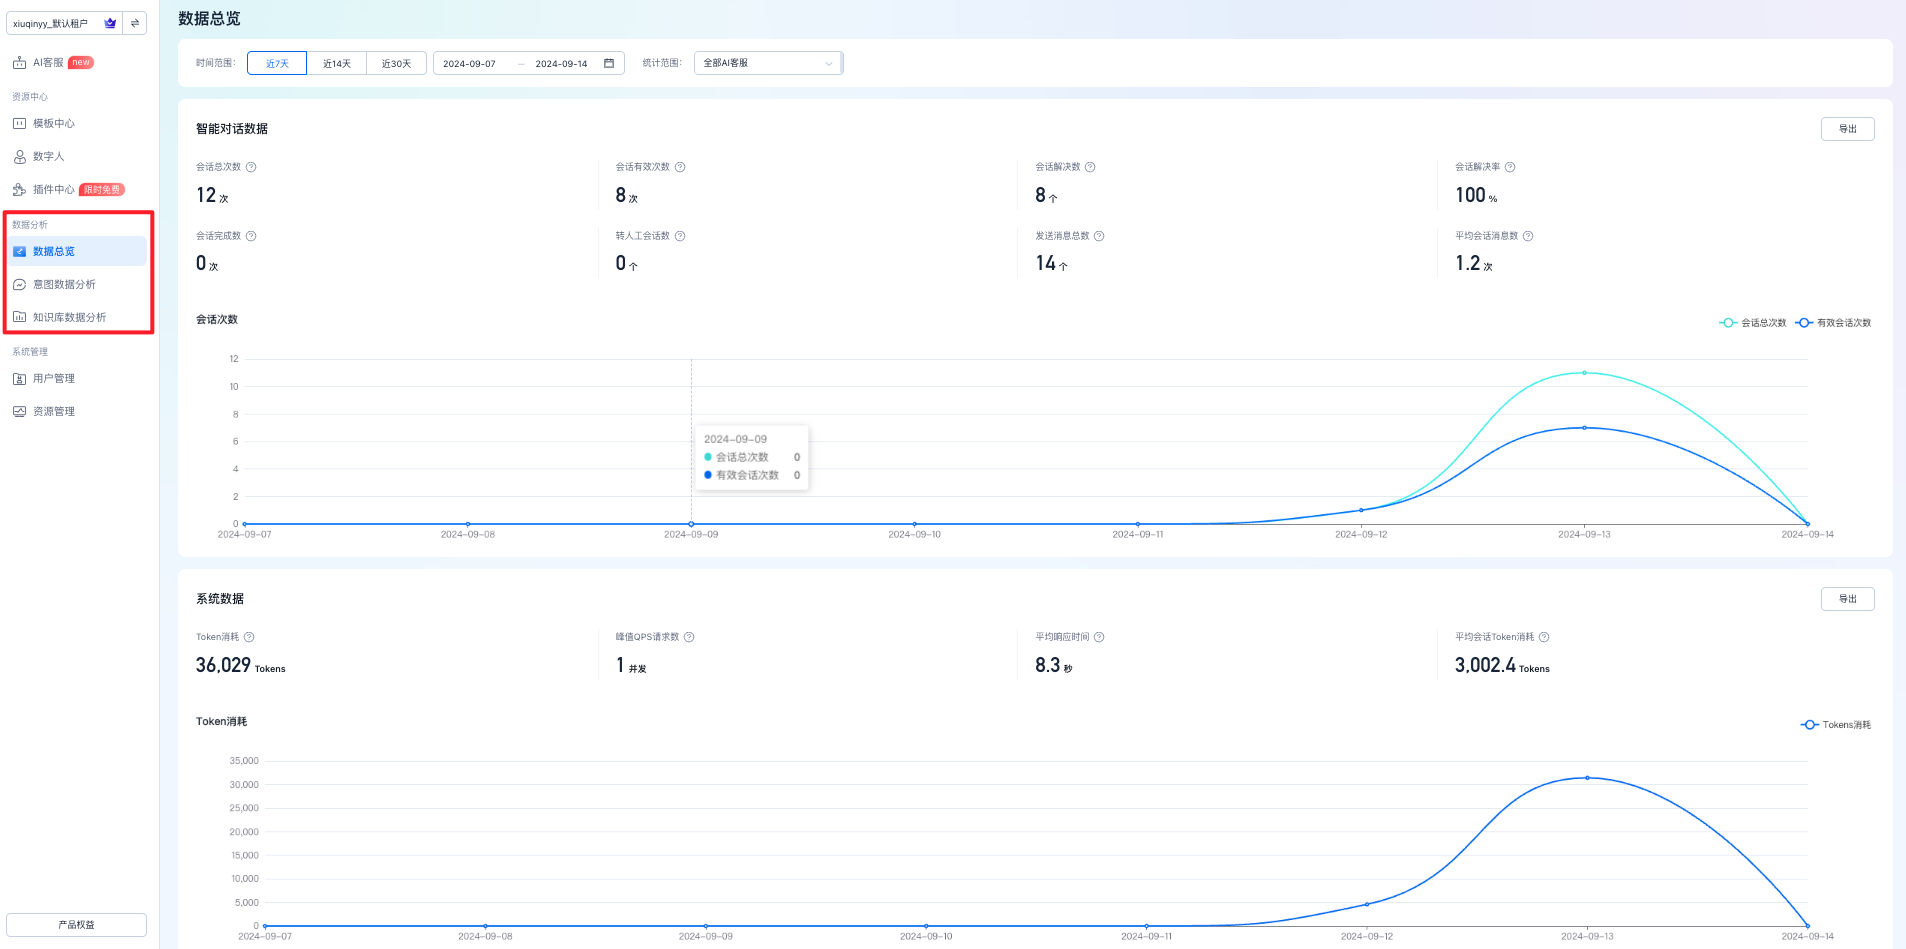Click the 8.3 秒 response time value

click(x=1054, y=666)
